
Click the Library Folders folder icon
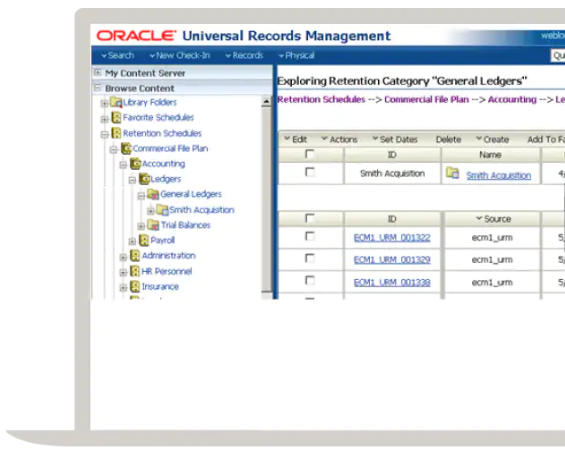[x=116, y=102]
